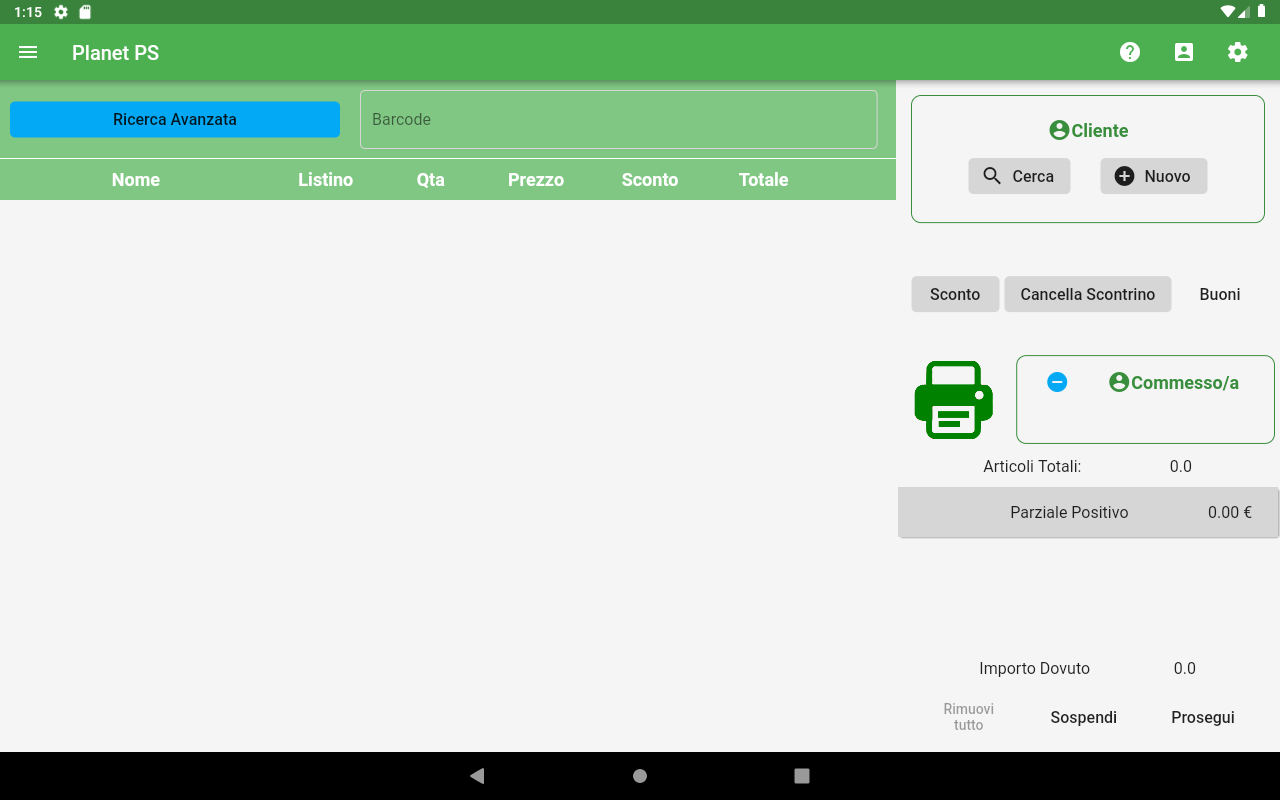Click the Planet PS app title
The image size is (1280, 800).
click(x=116, y=53)
